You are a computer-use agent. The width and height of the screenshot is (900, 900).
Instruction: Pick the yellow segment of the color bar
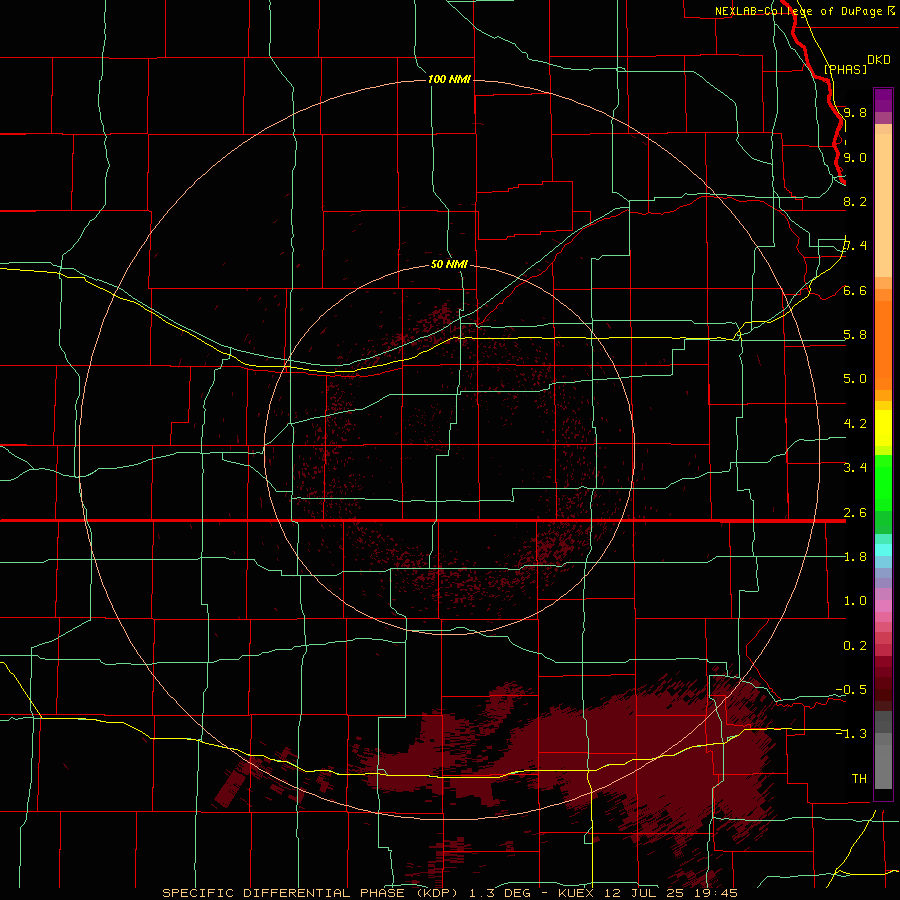[883, 428]
